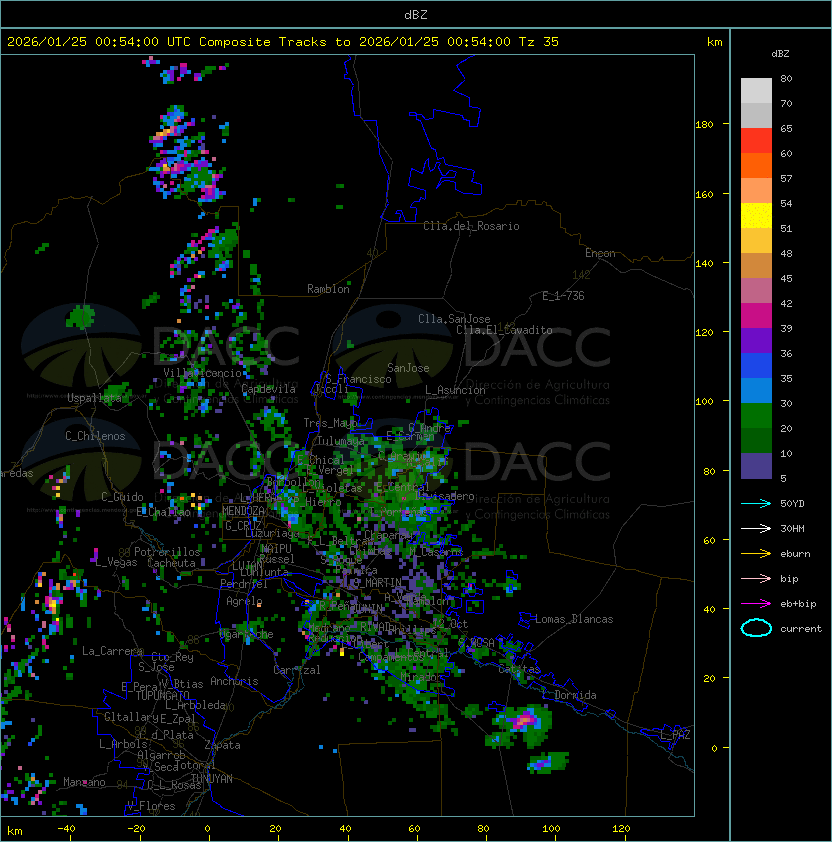This screenshot has width=832, height=842.
Task: Click the Lomas_Blancas label
Action: pyautogui.click(x=574, y=619)
